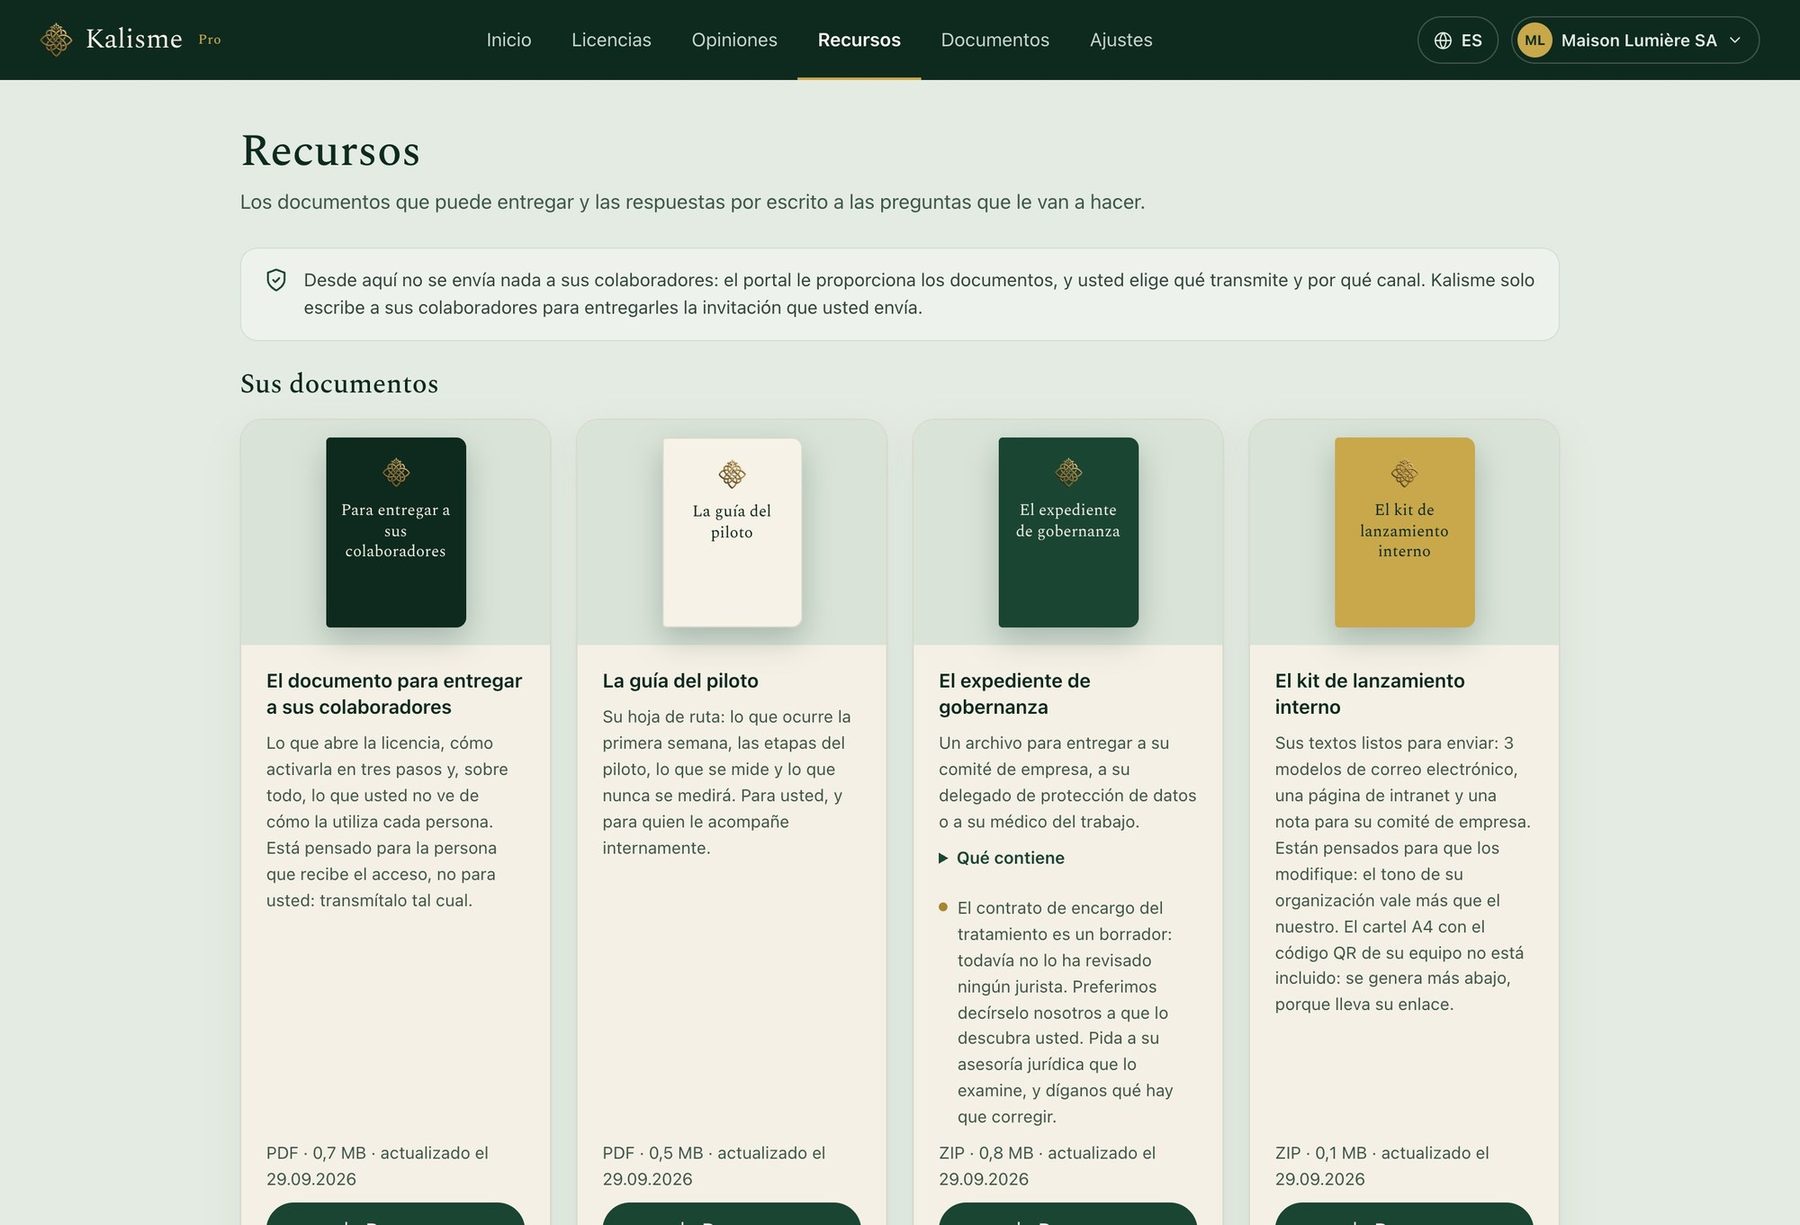Click 'PDF · 0,7 MB' file info
1800x1225 pixels.
(316, 1153)
